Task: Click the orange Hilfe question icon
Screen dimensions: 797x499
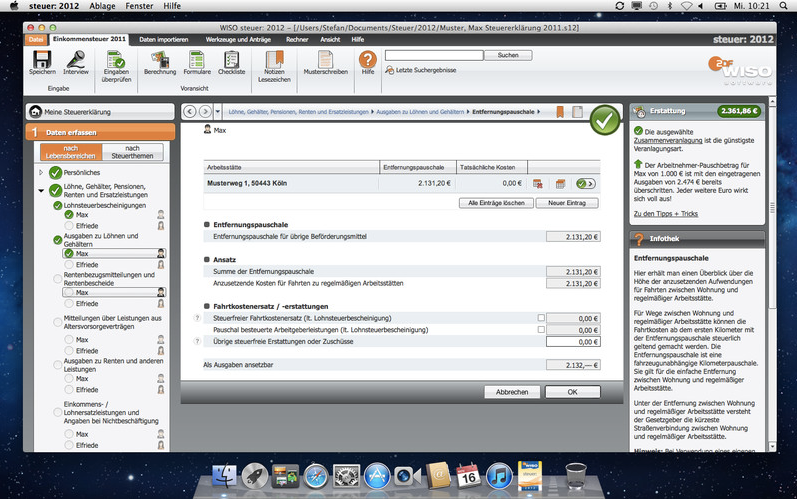Action: [367, 59]
